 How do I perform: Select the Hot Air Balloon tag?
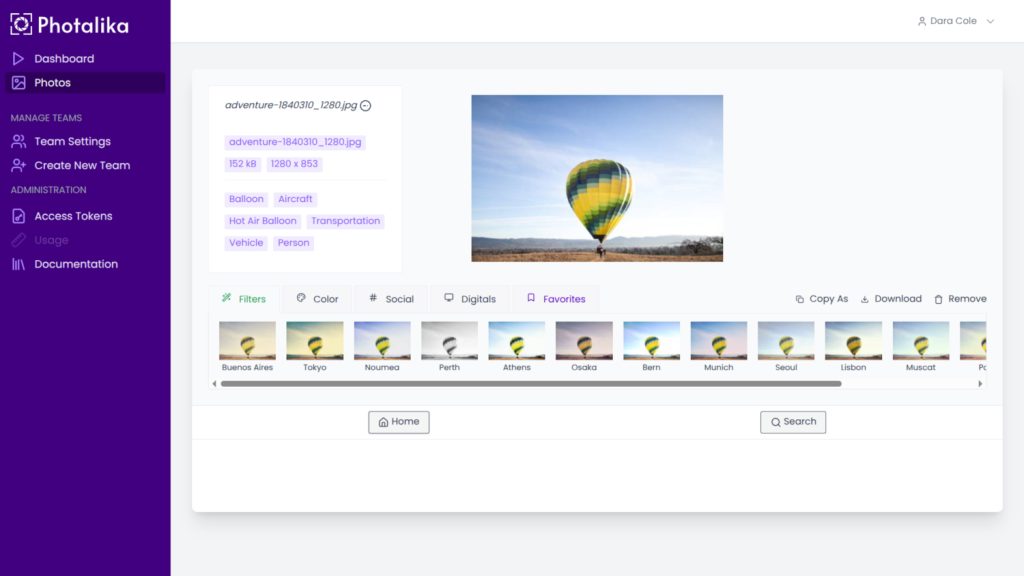click(263, 221)
